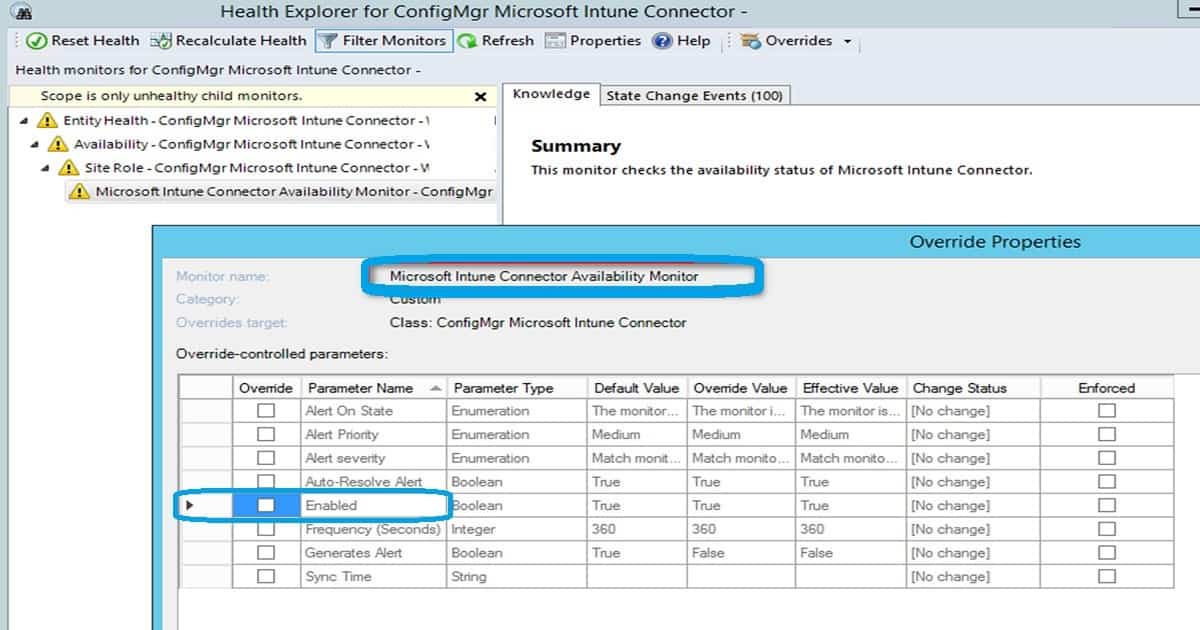This screenshot has width=1200, height=630.
Task: Select the Site Role monitor row
Action: point(256,168)
